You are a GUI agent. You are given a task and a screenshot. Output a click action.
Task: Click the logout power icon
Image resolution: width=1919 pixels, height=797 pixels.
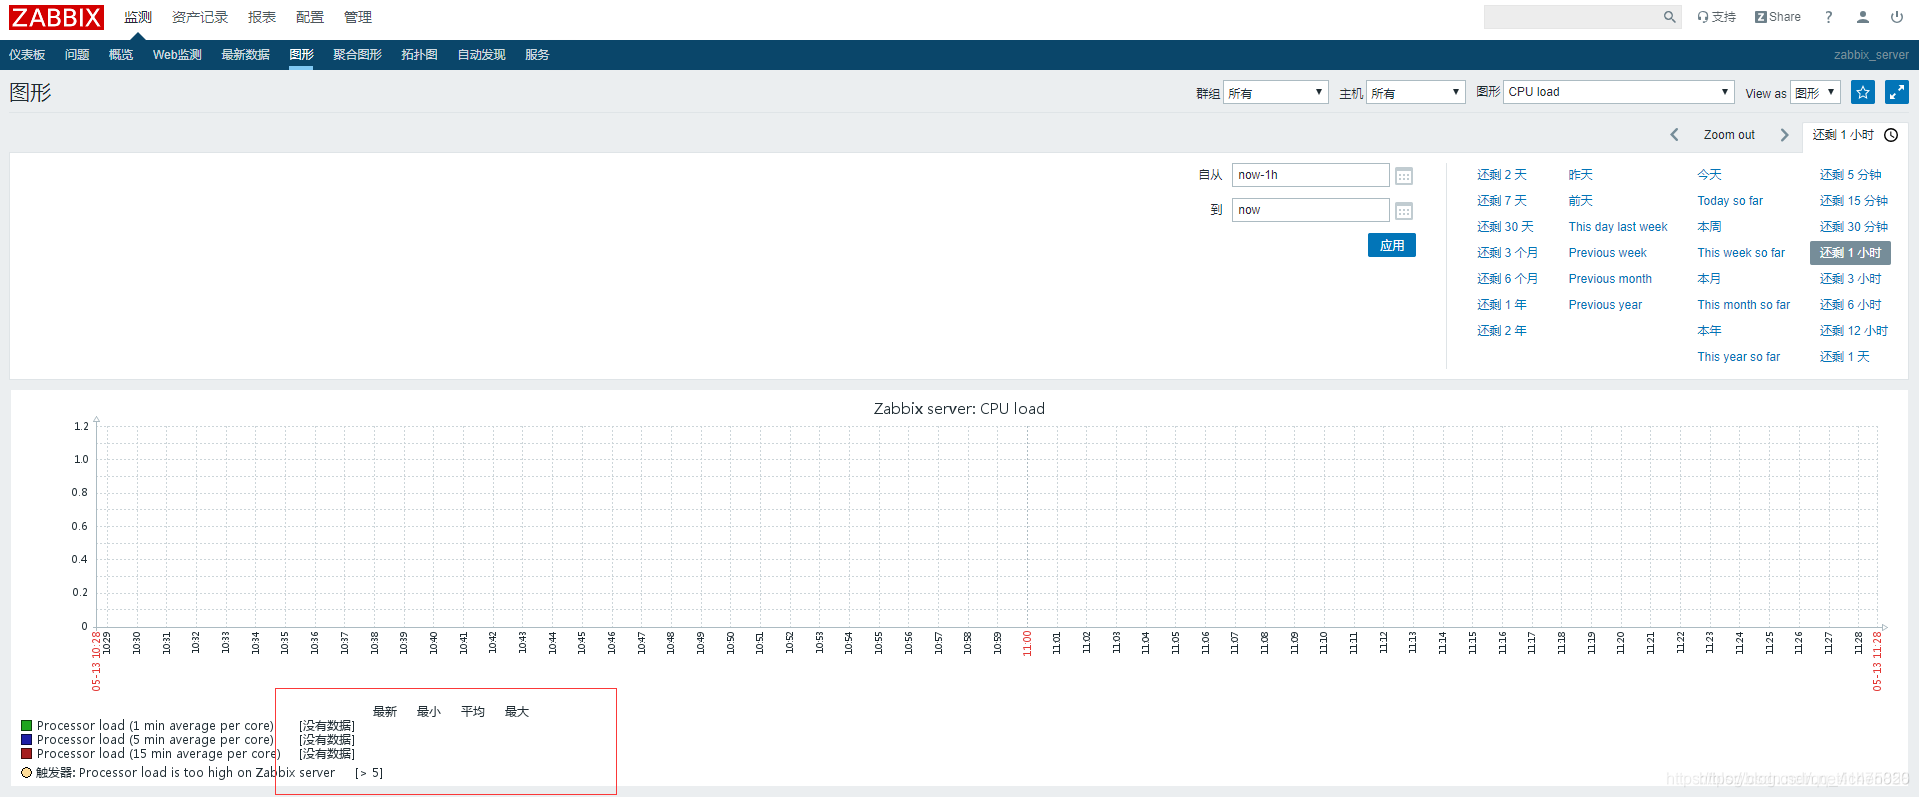pyautogui.click(x=1896, y=17)
